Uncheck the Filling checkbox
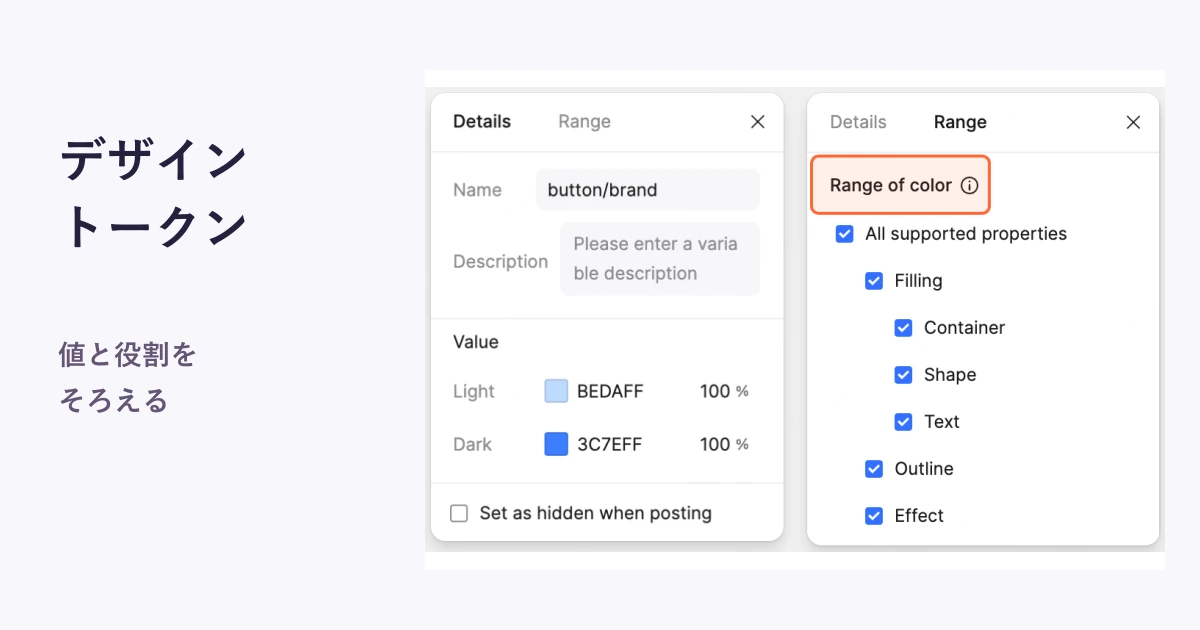Viewport: 1200px width, 630px height. (874, 281)
